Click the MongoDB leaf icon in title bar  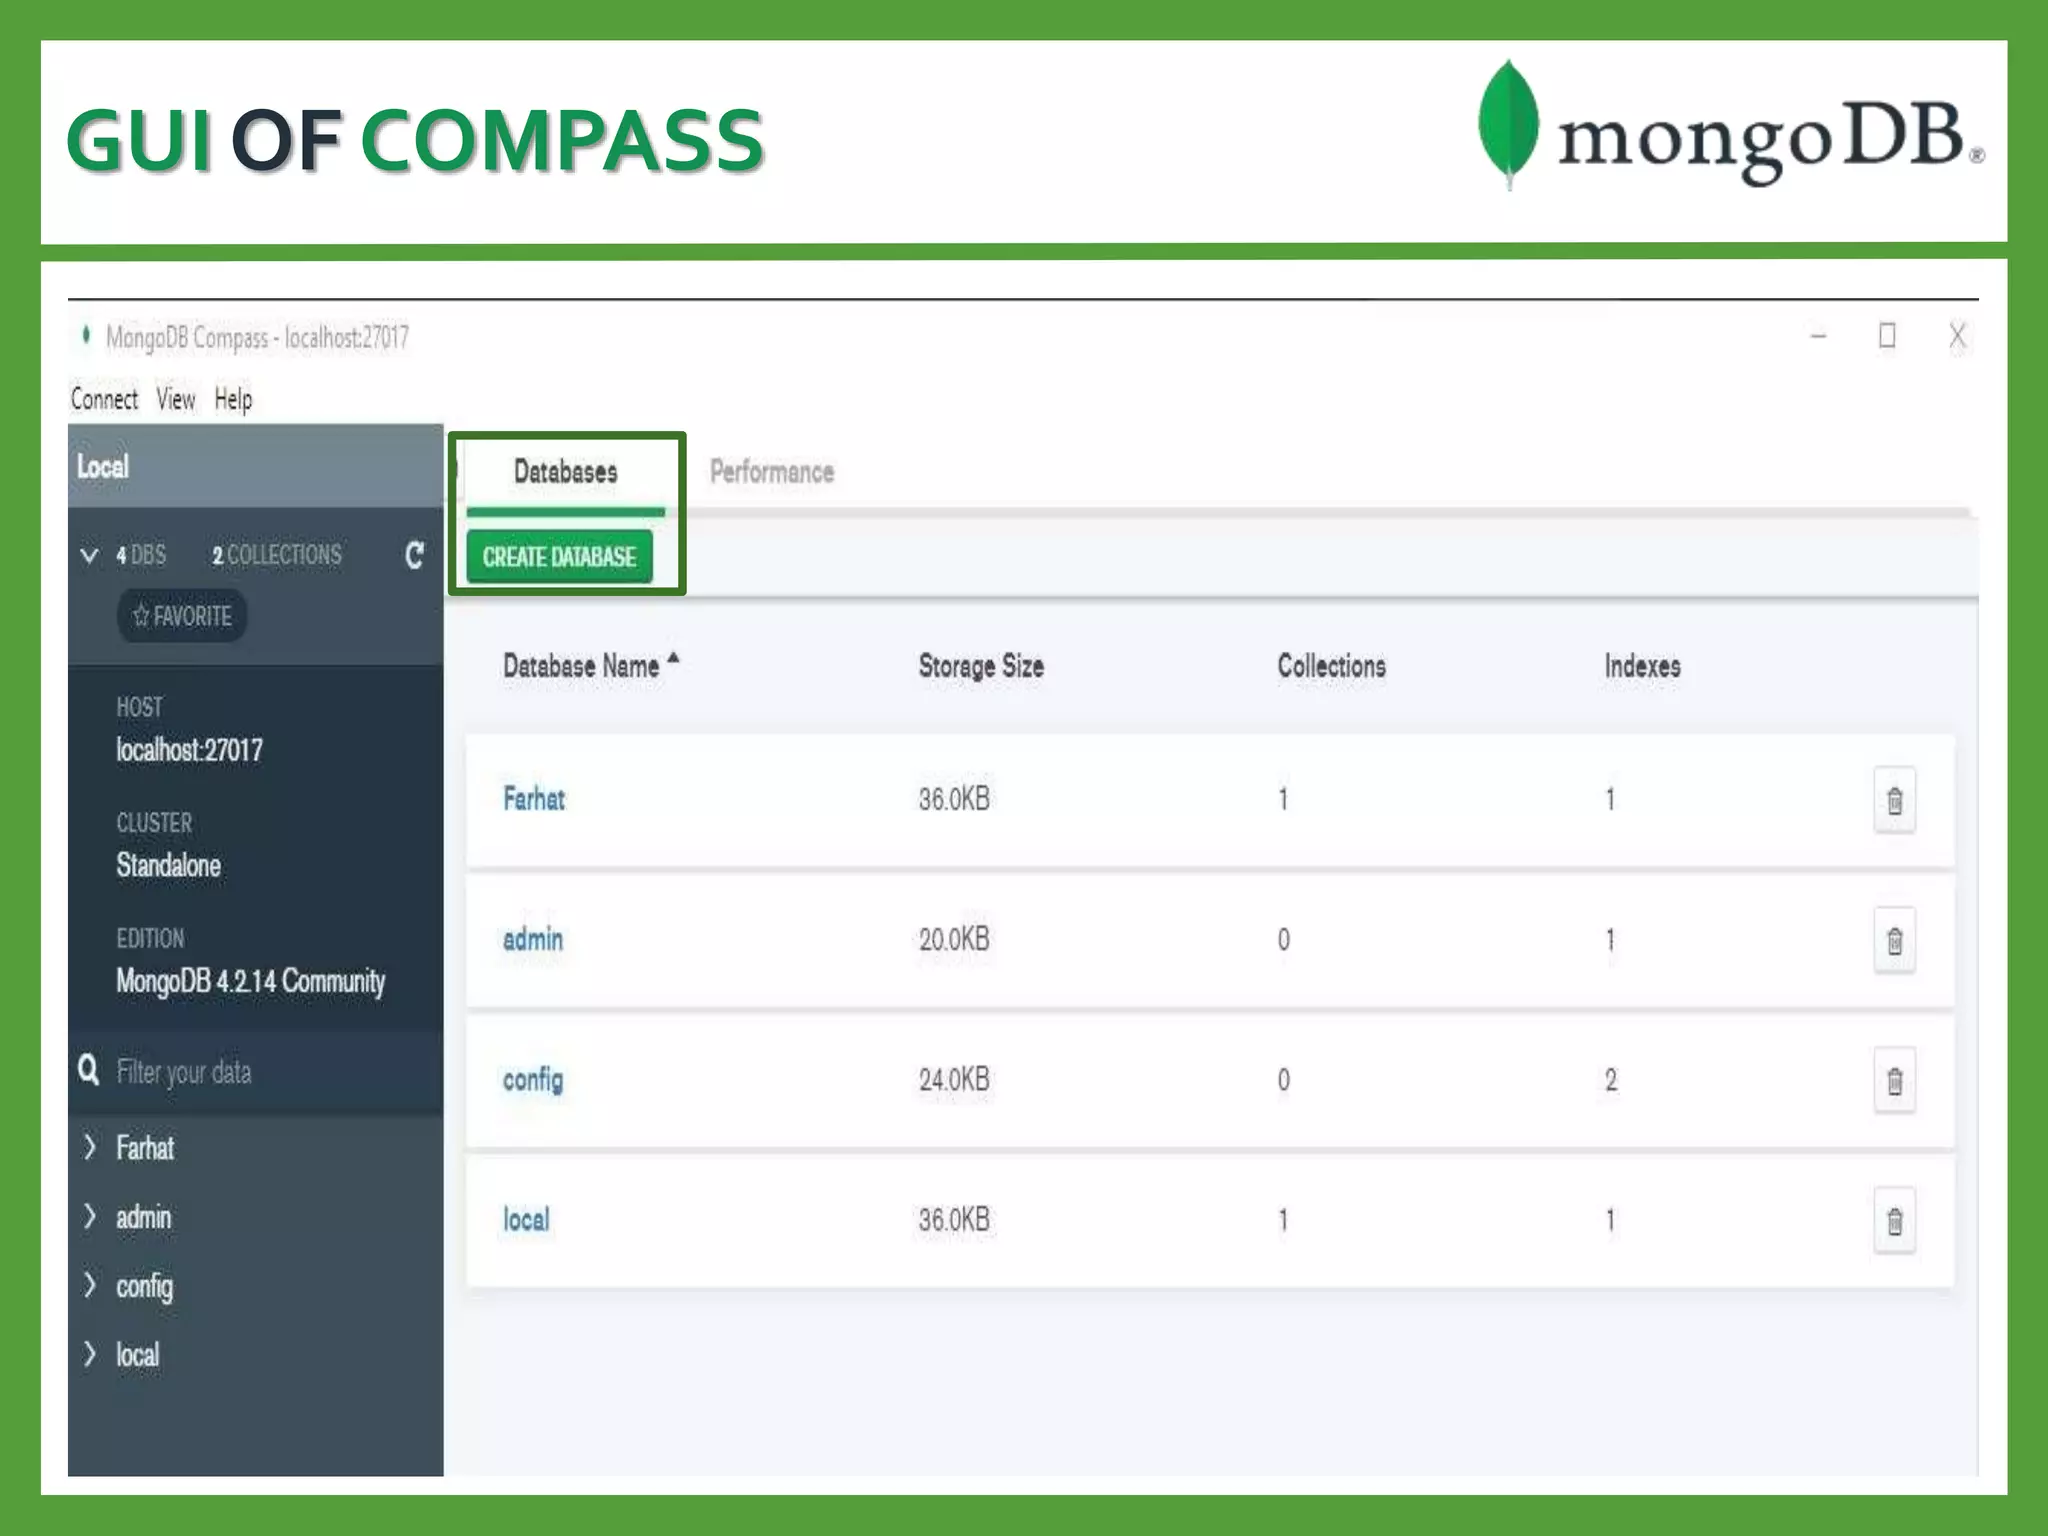tap(87, 335)
